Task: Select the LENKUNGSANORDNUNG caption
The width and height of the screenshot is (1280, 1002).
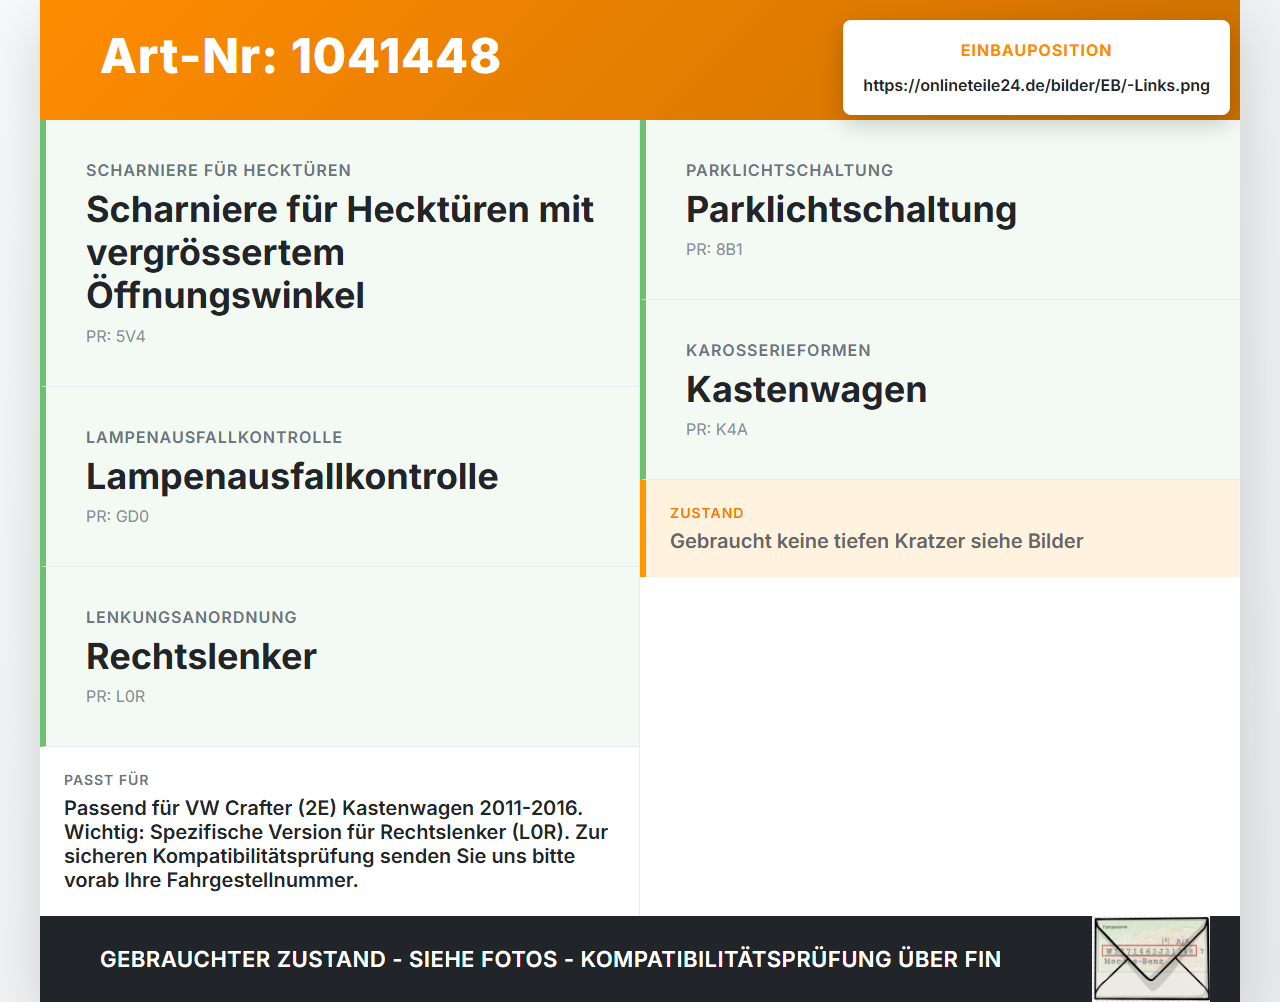Action: coord(191,617)
